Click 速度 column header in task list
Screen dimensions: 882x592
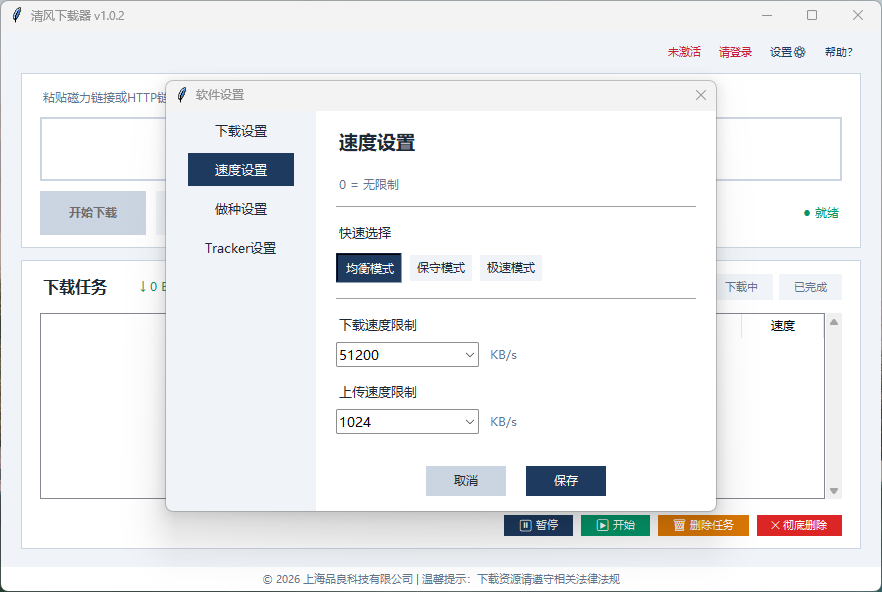pos(782,326)
